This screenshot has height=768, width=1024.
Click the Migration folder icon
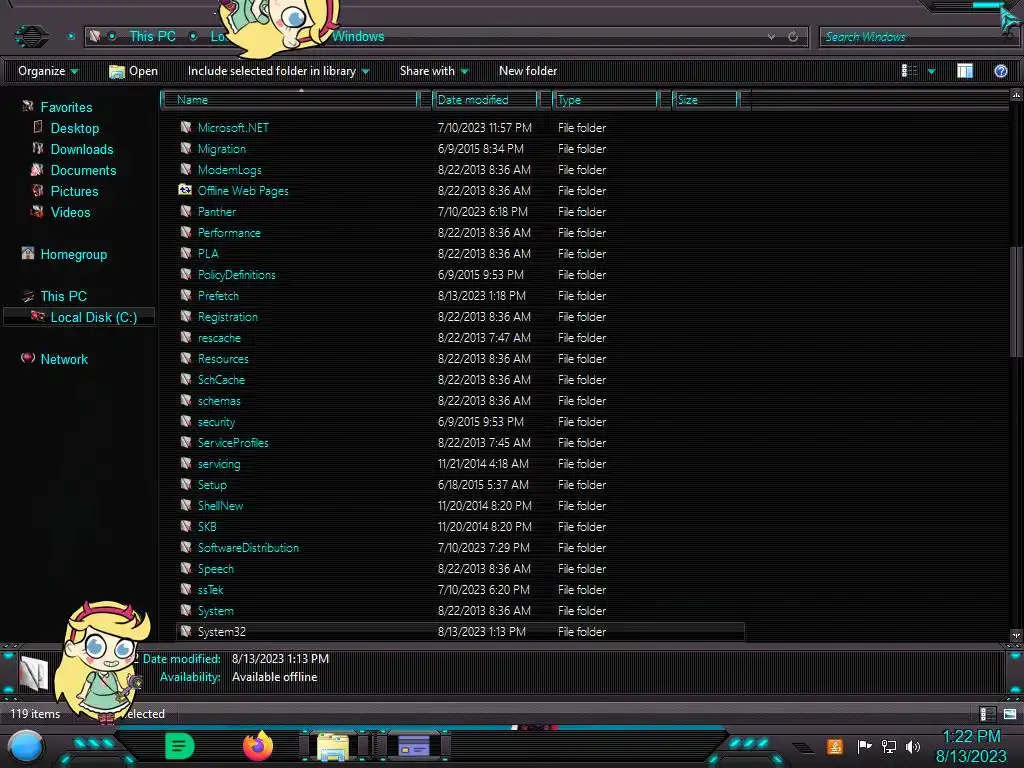[185, 148]
